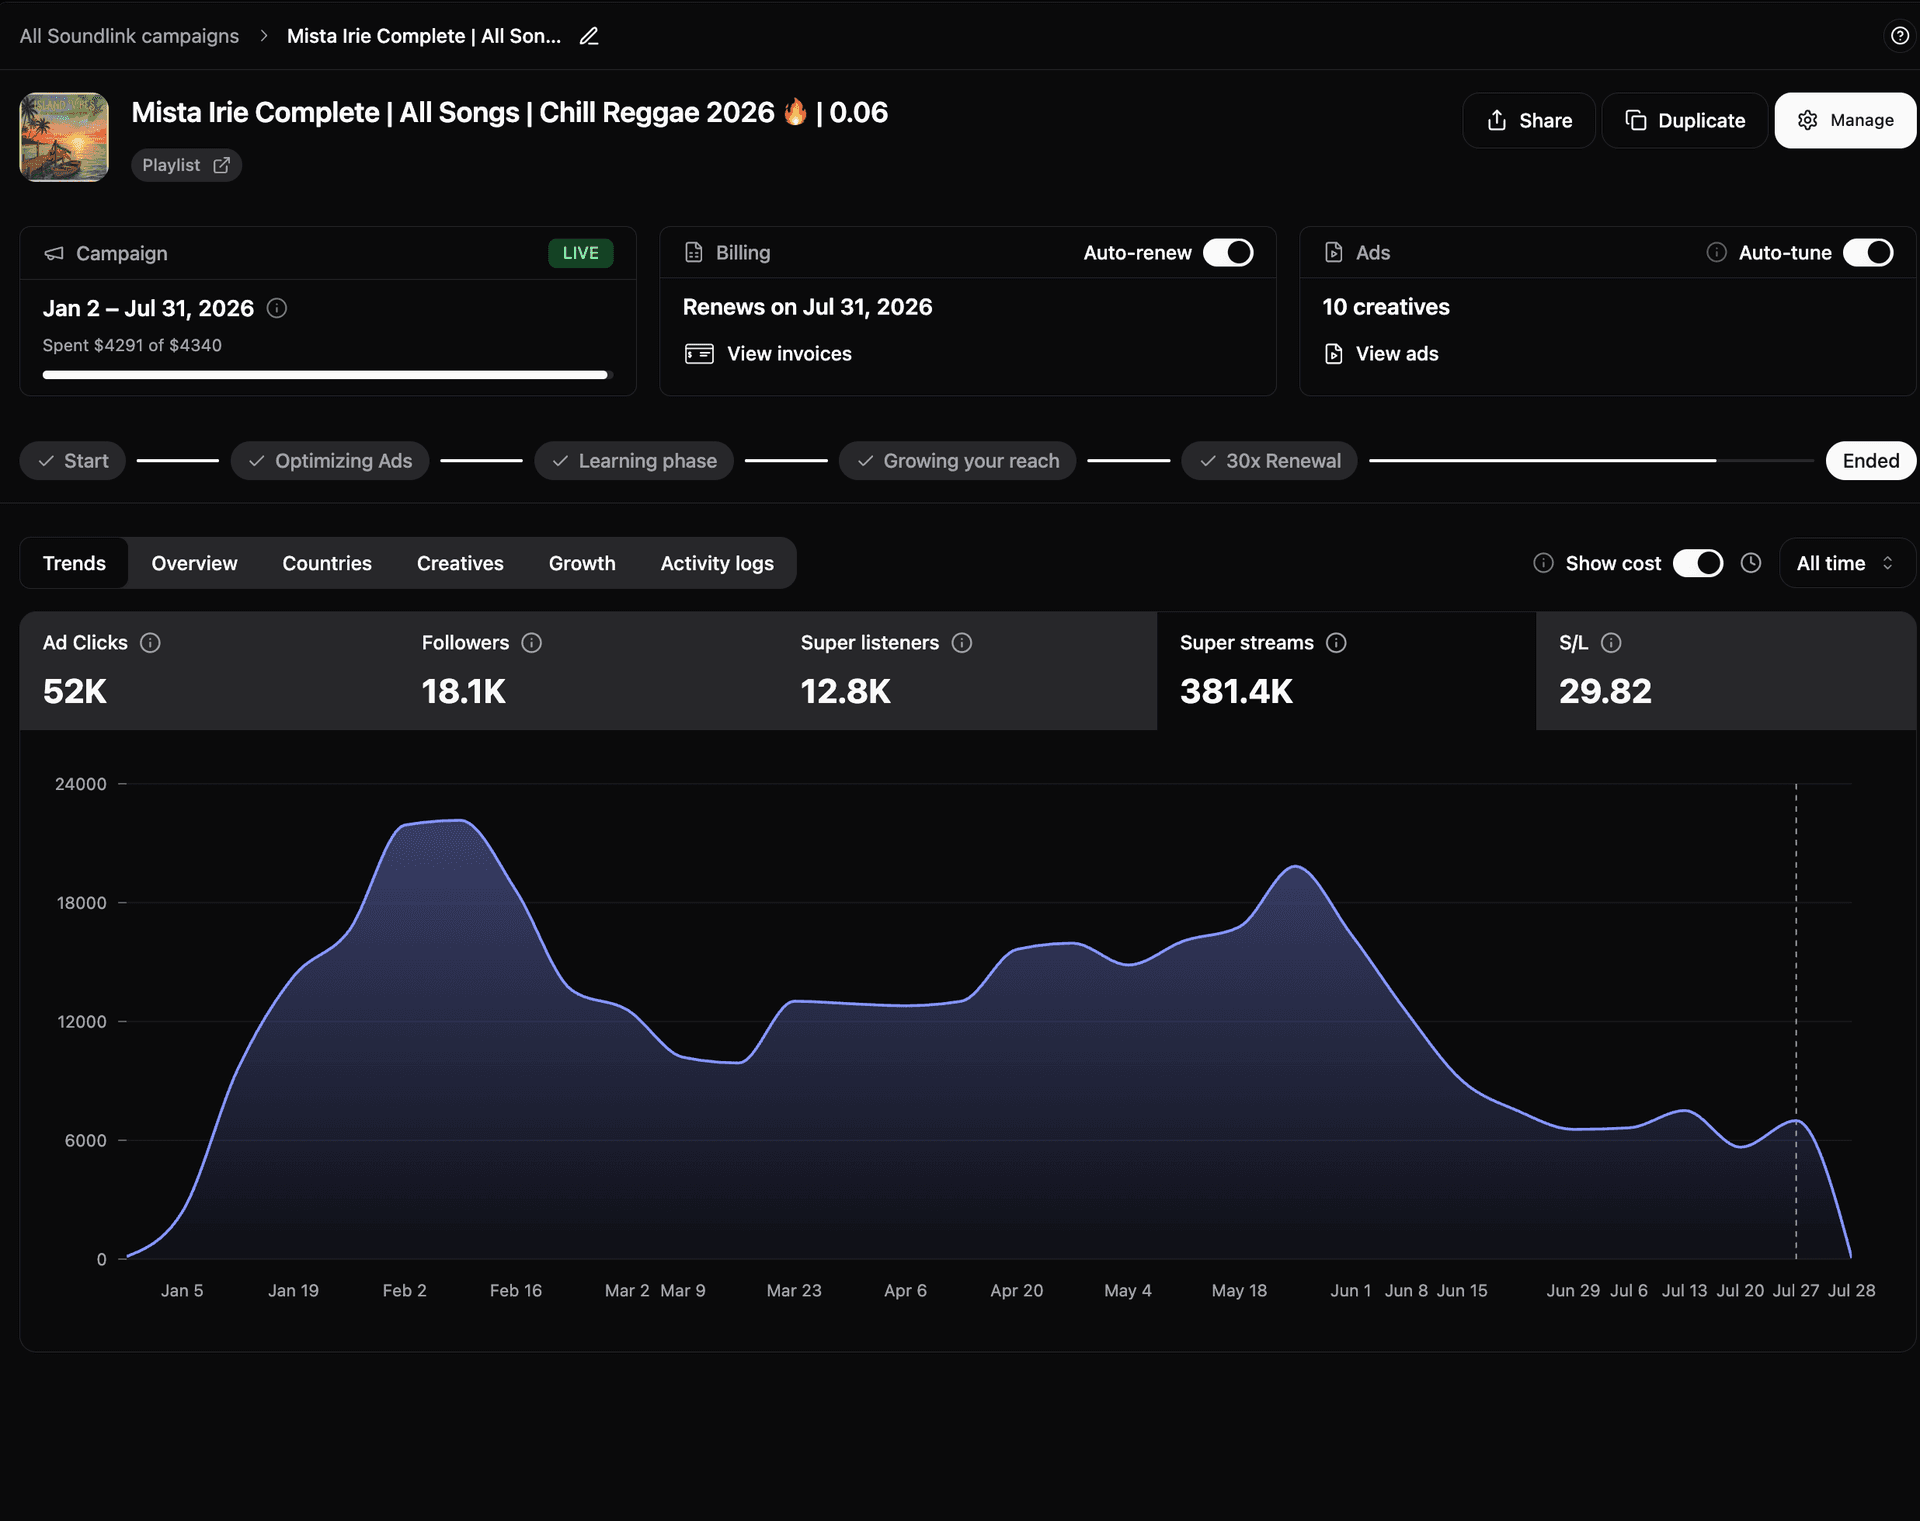Click the Growing your reach stage chip
1920x1521 pixels.
pos(958,461)
